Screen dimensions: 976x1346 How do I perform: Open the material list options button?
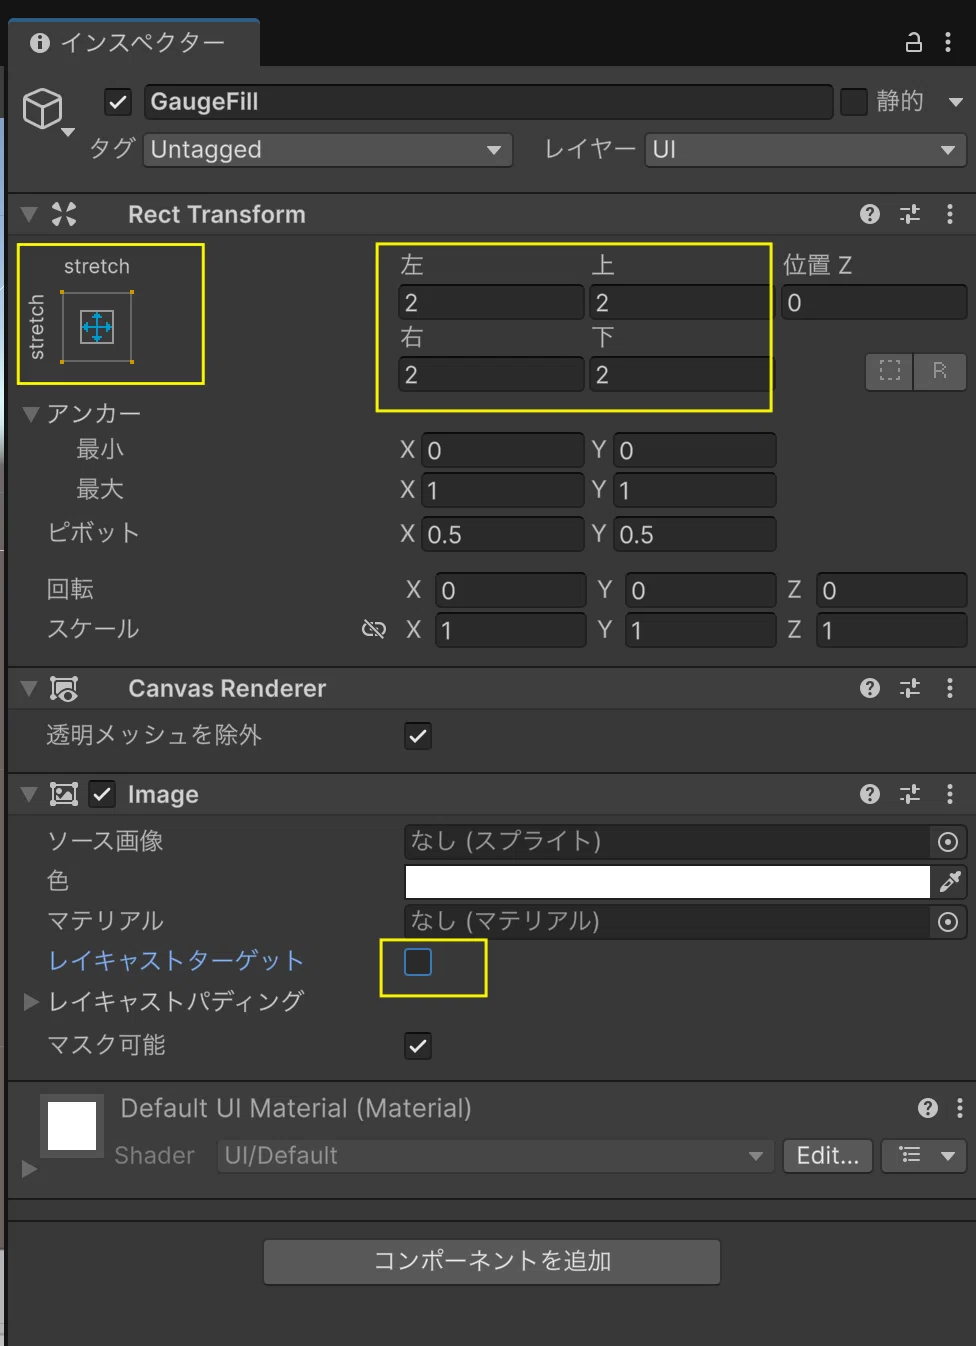point(924,1156)
